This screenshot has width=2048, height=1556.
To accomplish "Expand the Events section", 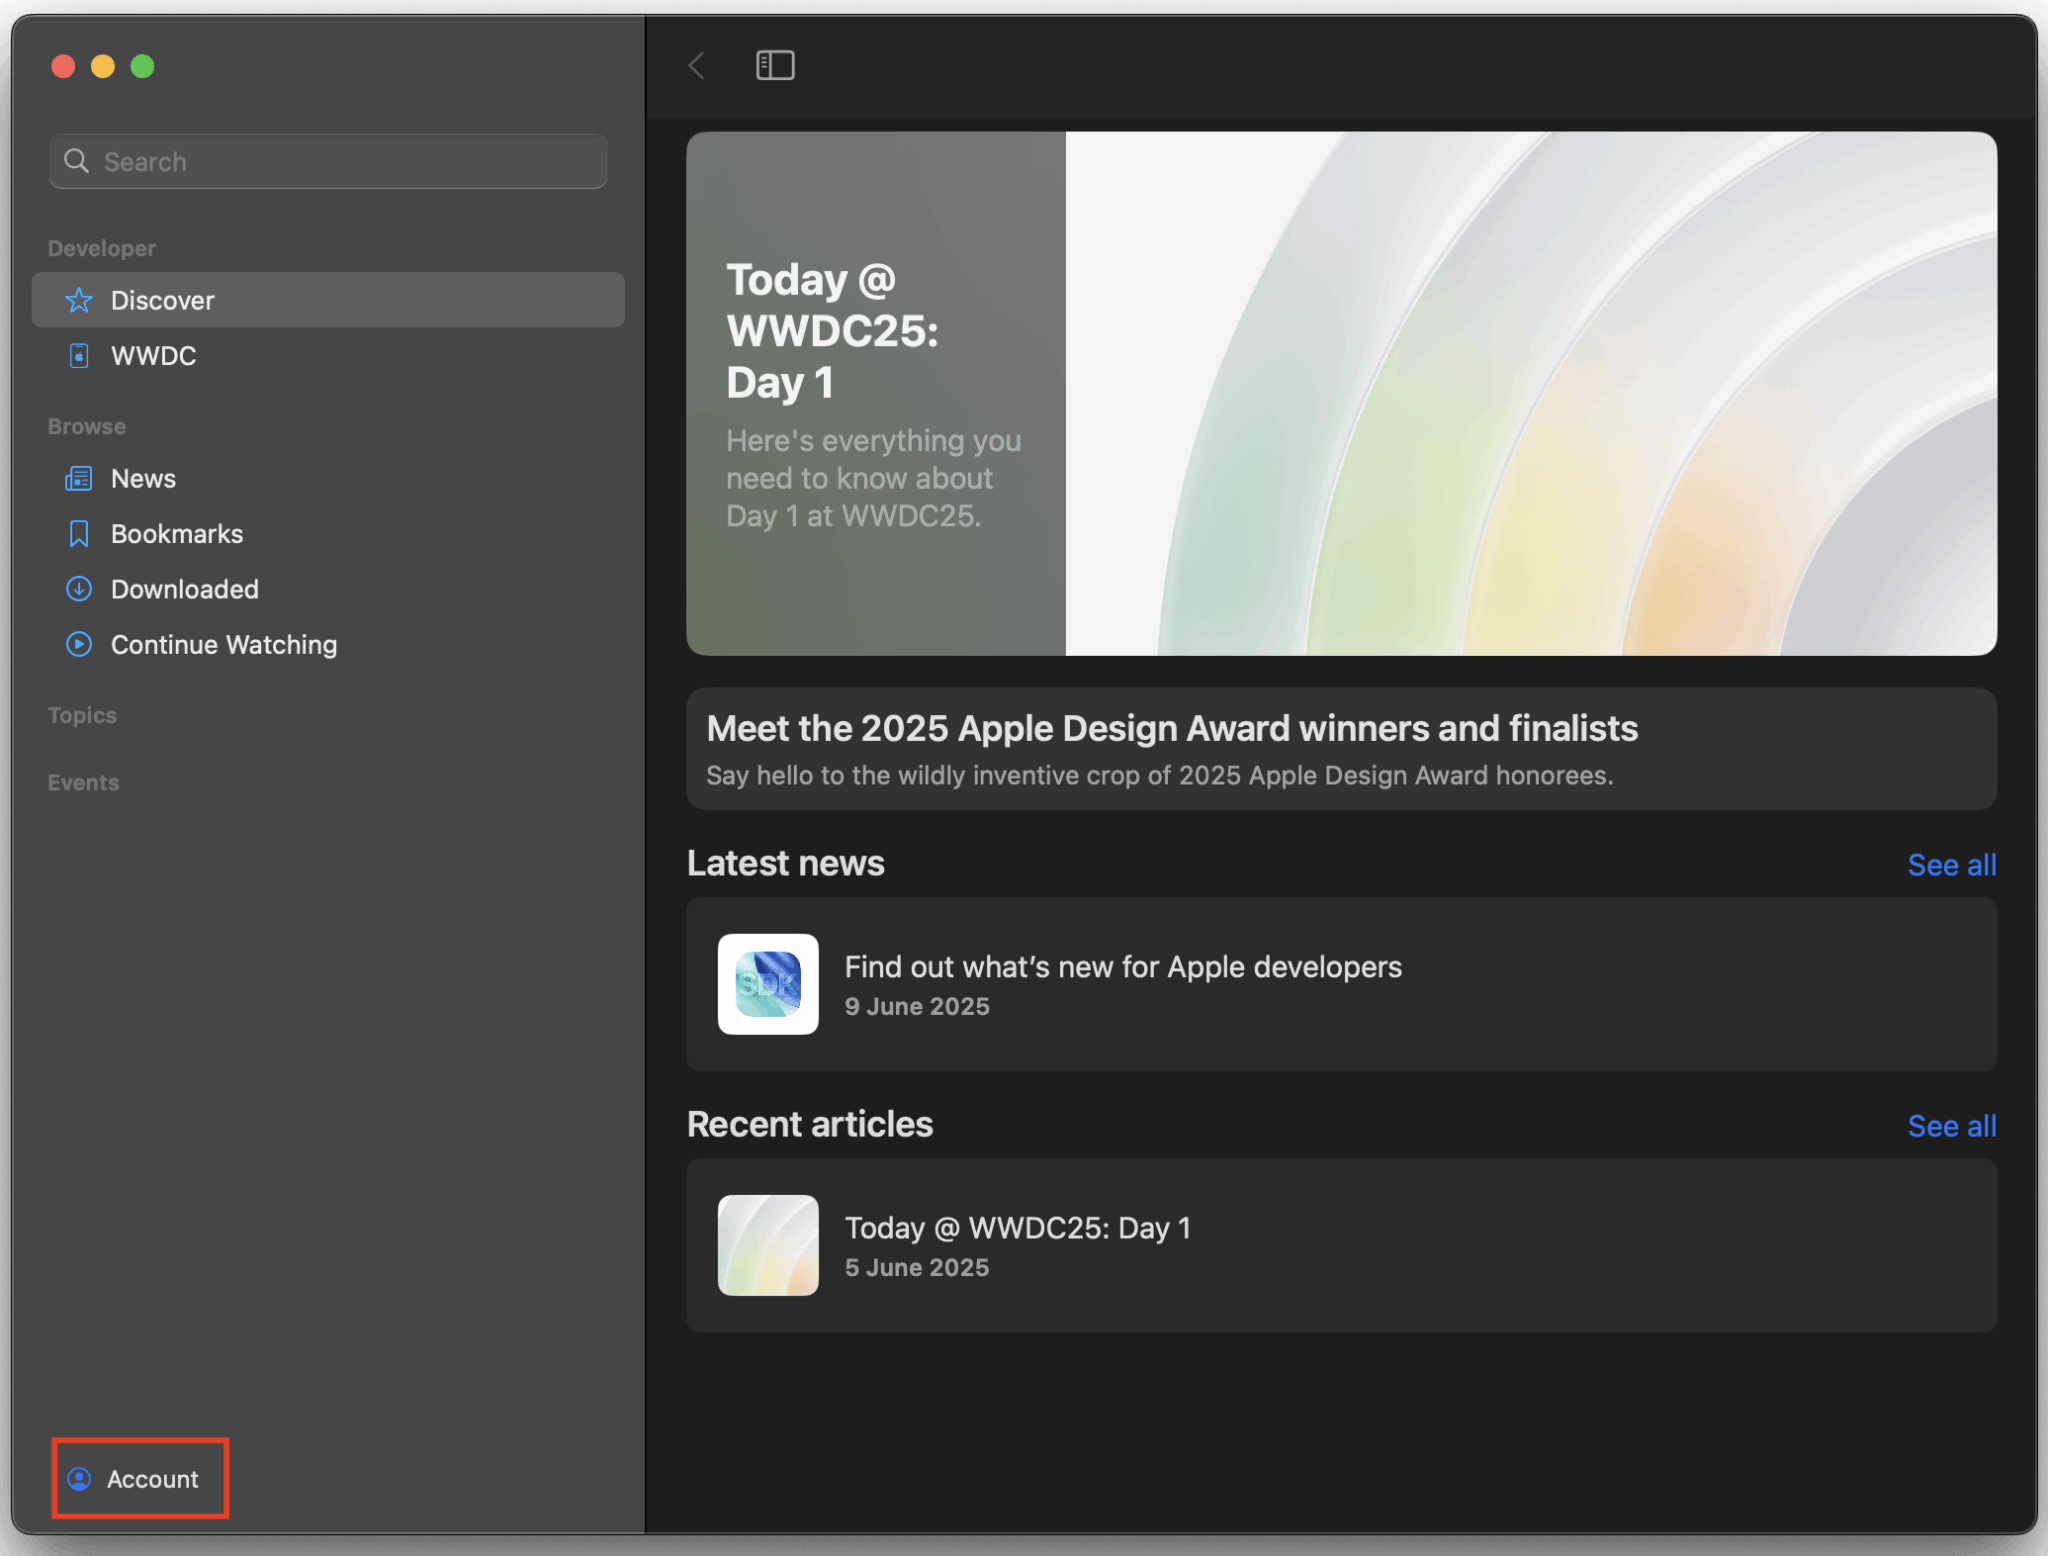I will point(83,782).
